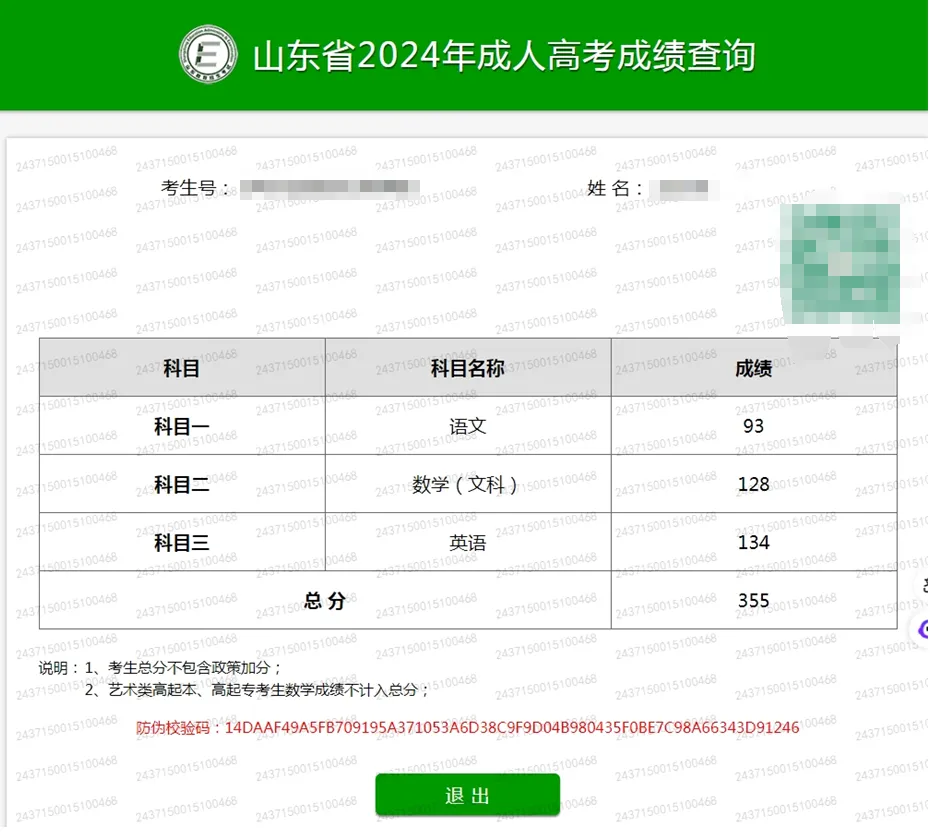Click the 数学 score 128
Viewport: 930px width, 834px height.
(753, 485)
